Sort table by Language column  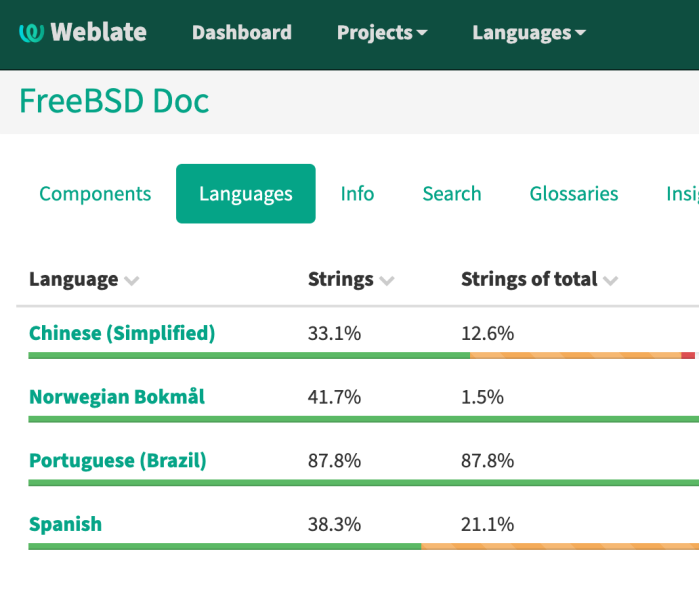(84, 279)
